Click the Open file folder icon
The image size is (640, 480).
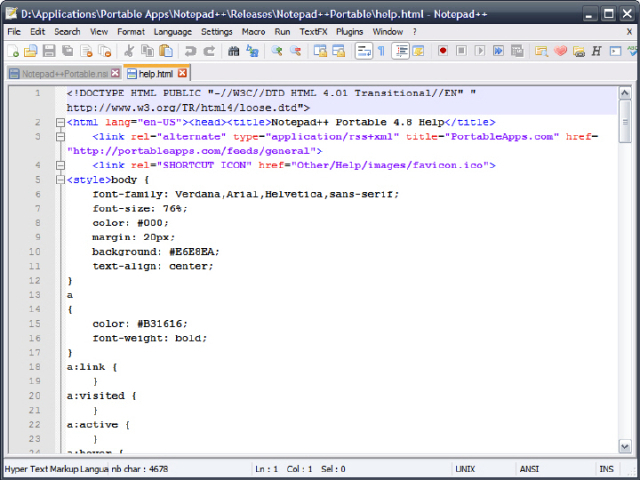click(x=31, y=51)
